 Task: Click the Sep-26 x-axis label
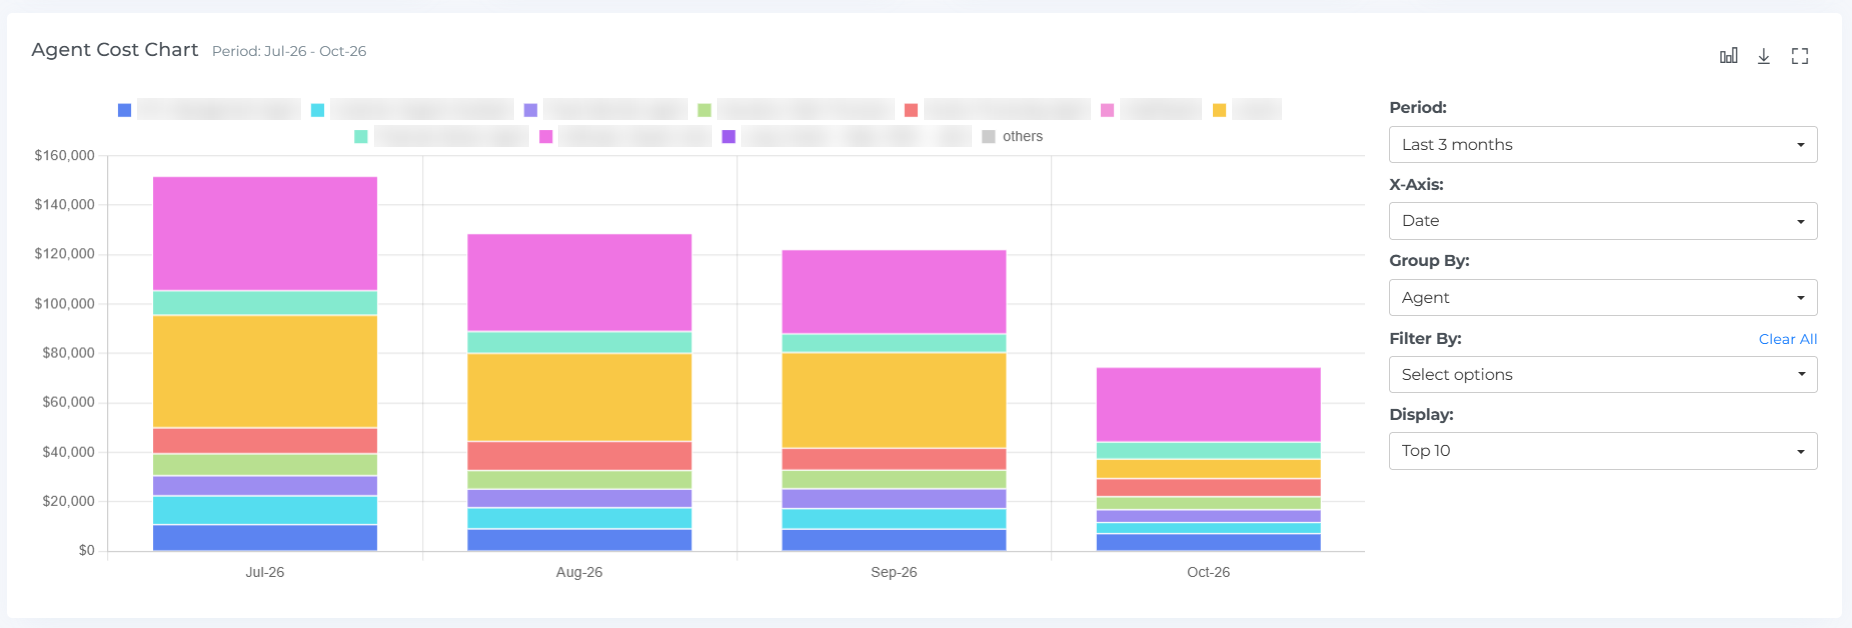point(894,573)
